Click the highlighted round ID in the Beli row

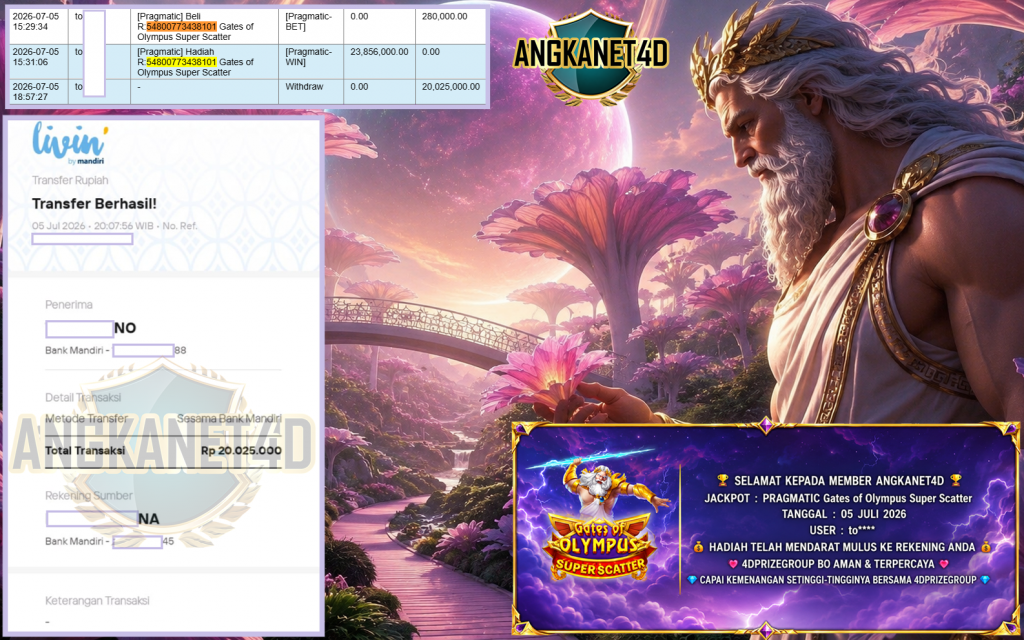click(x=182, y=27)
